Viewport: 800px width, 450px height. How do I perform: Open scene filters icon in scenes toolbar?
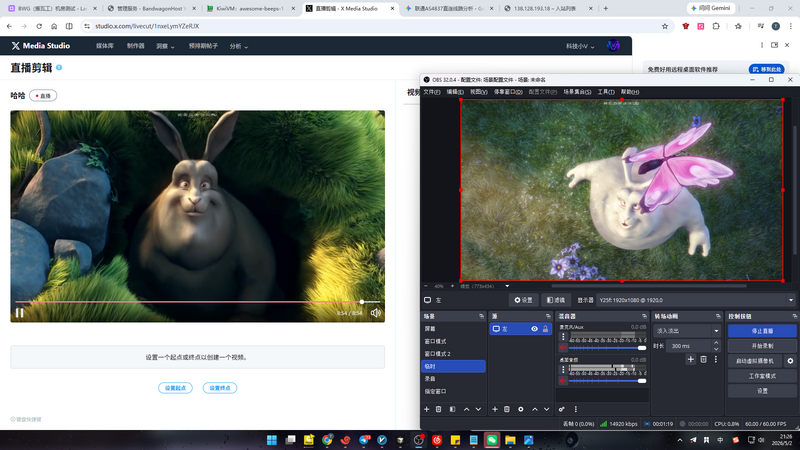453,409
